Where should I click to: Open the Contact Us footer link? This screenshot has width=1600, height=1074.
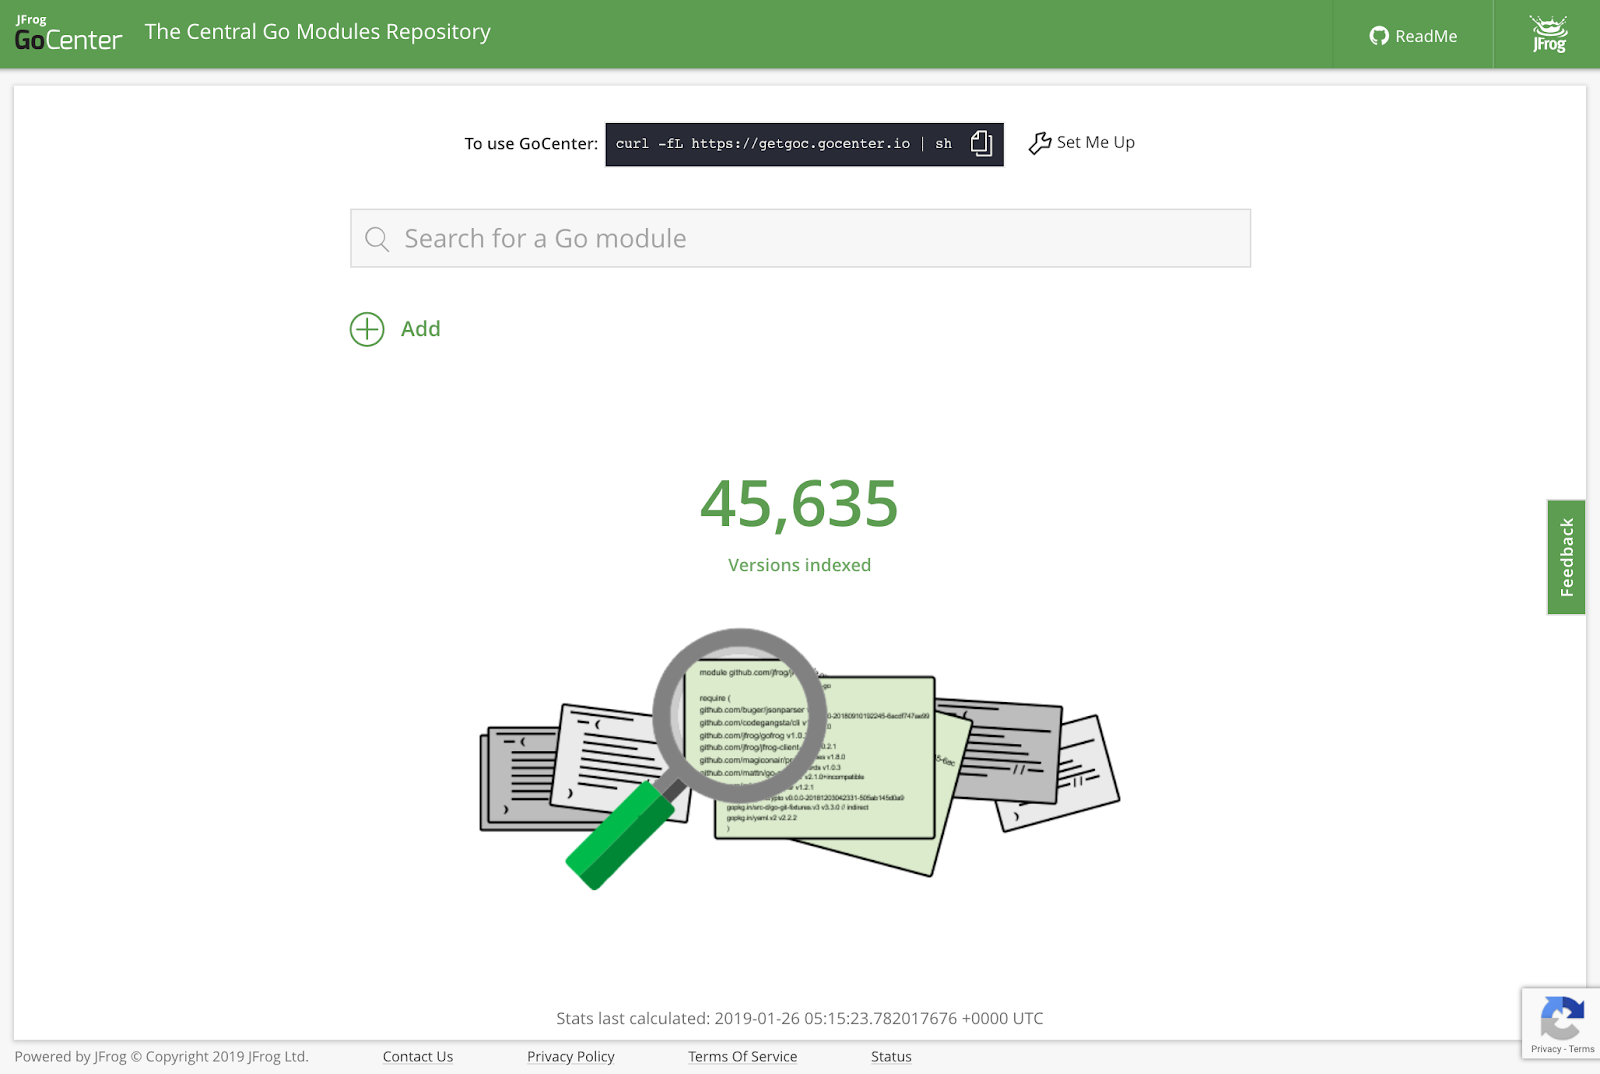[417, 1057]
